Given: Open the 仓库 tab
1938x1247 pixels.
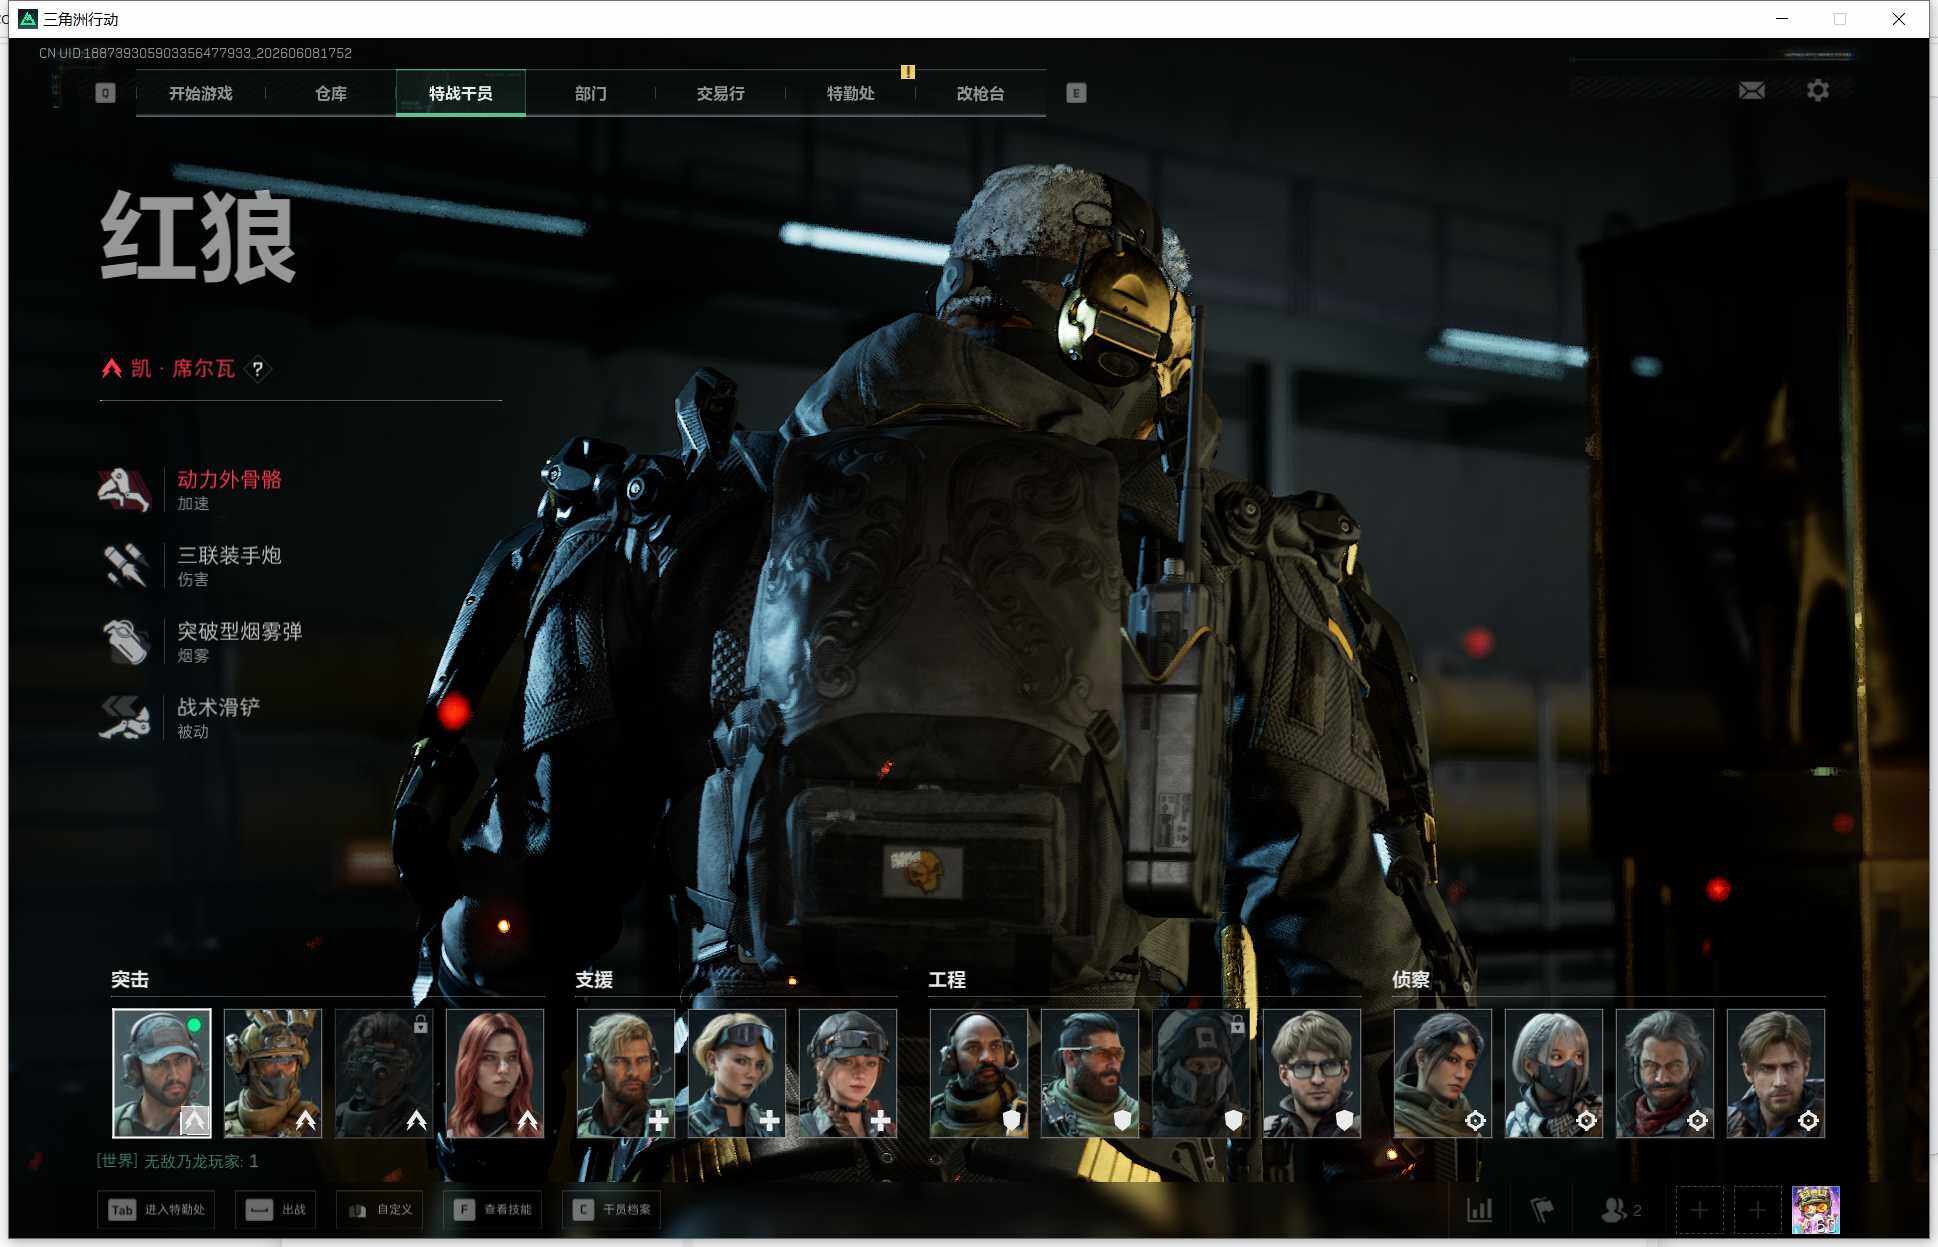Looking at the screenshot, I should coord(330,93).
